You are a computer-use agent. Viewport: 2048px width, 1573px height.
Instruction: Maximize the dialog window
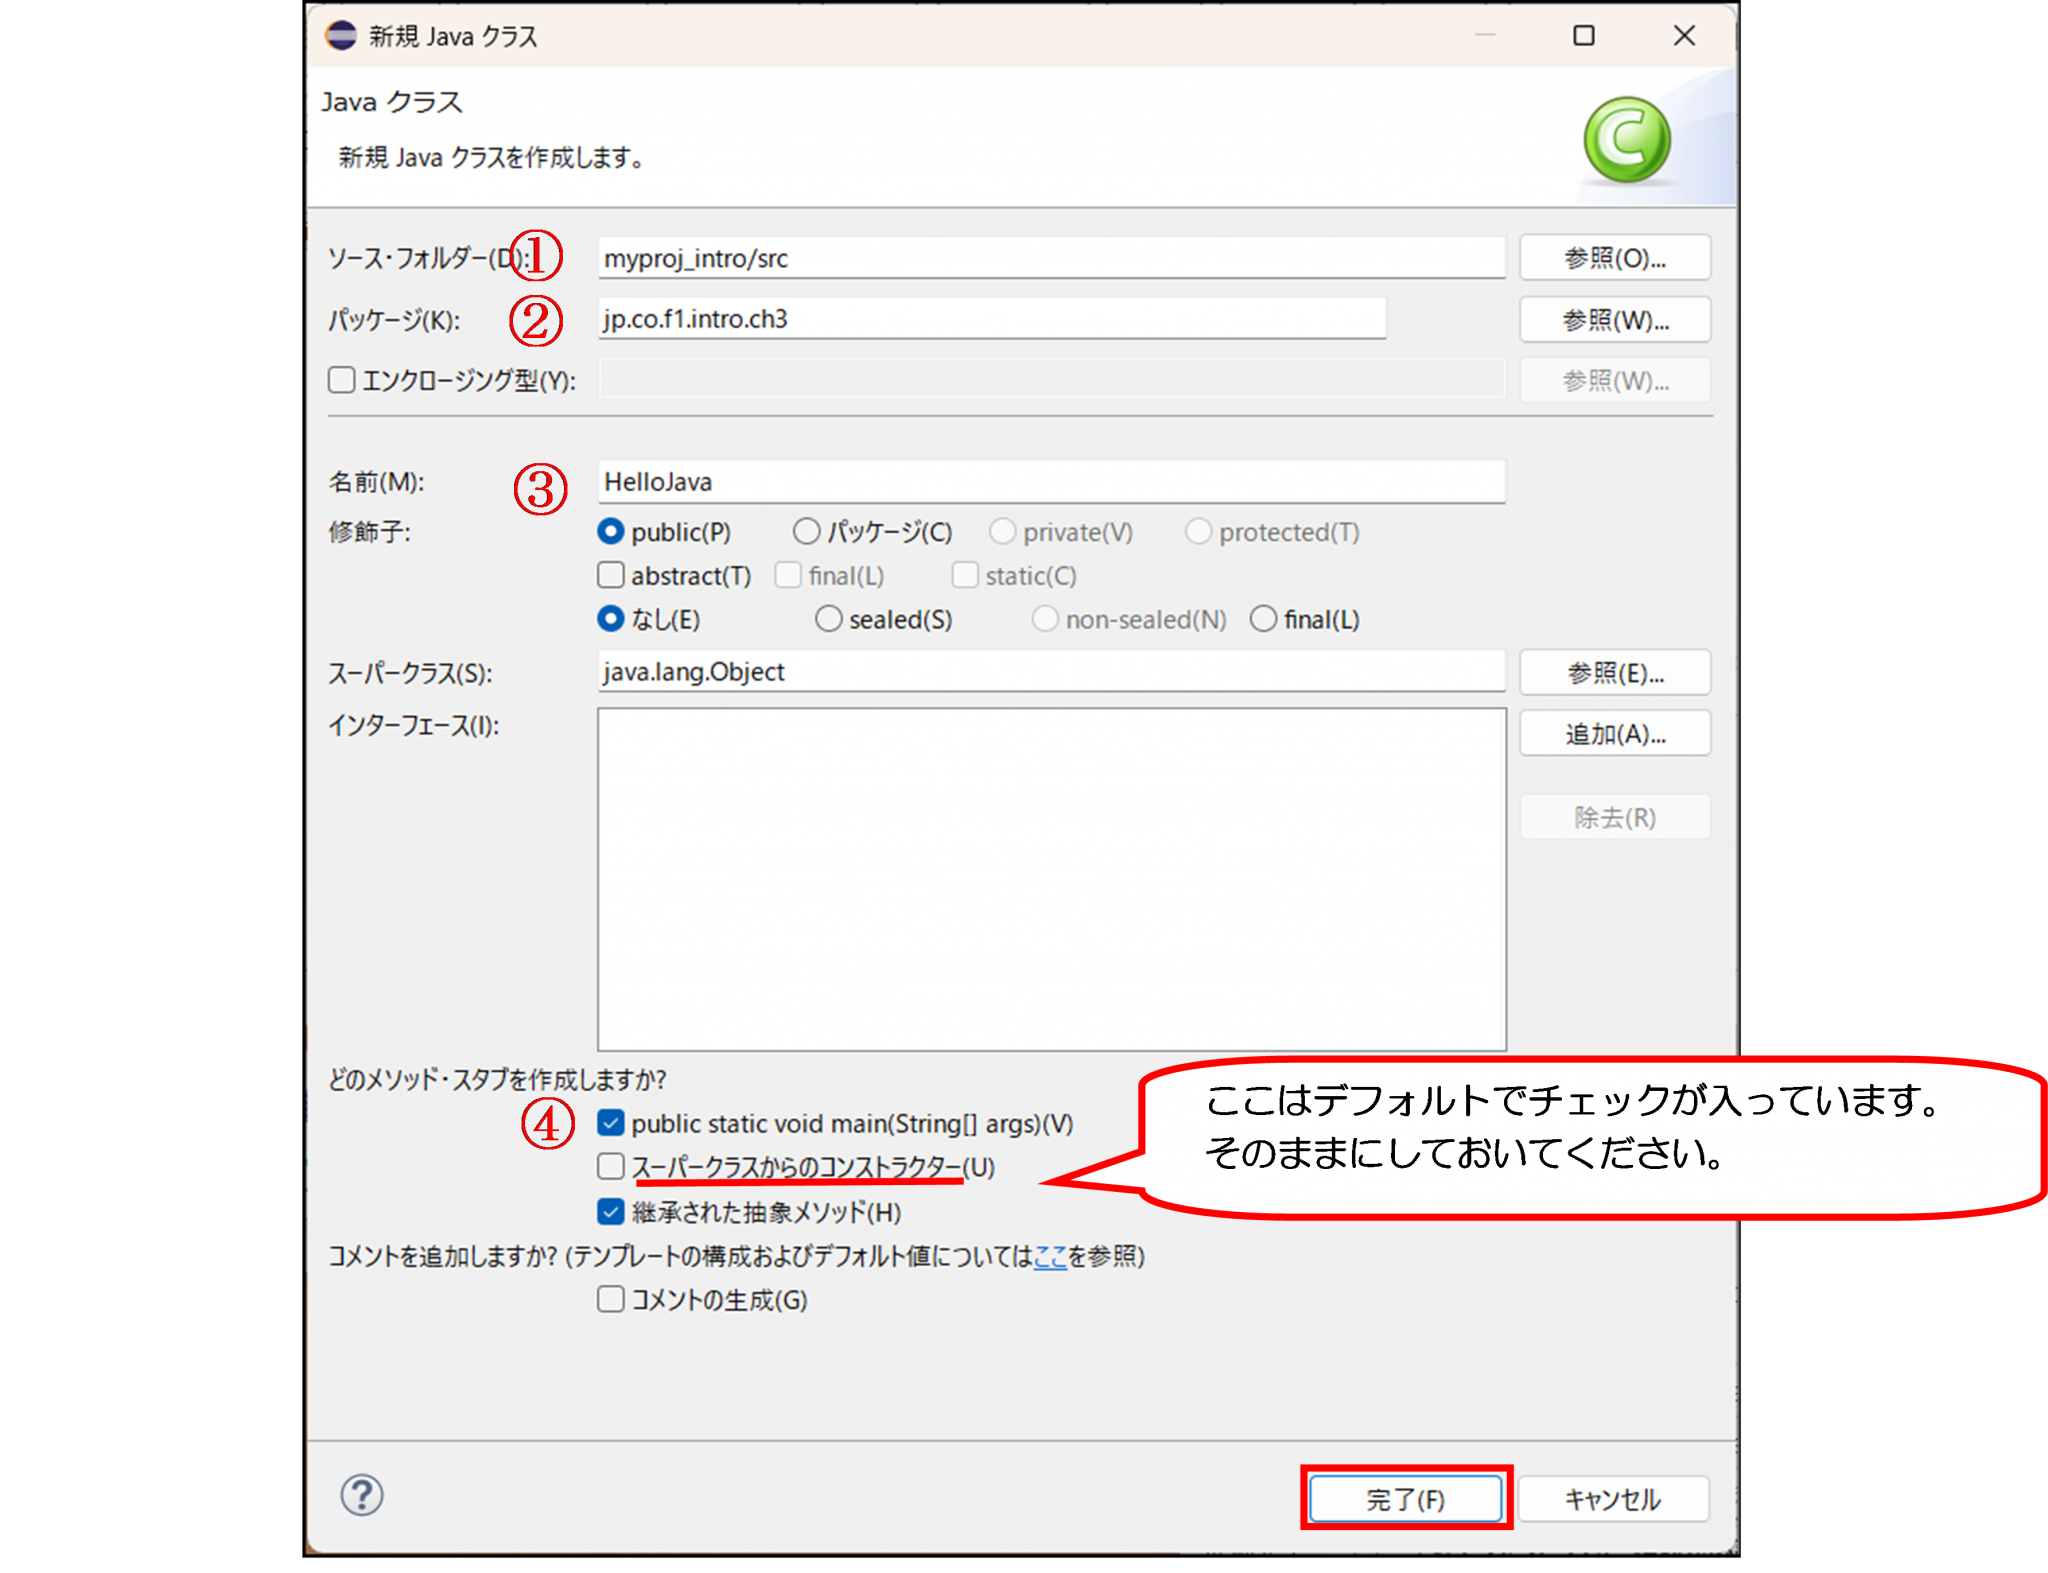tap(1584, 36)
